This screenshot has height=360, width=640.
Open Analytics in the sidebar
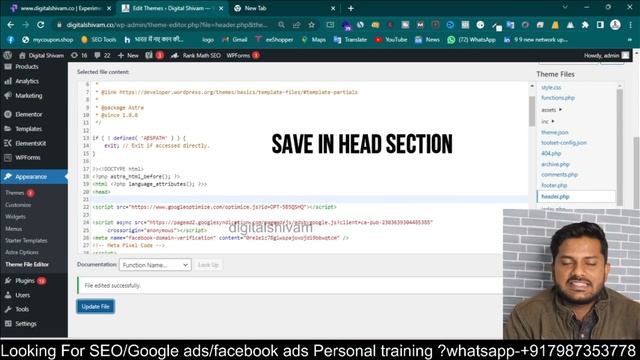[x=27, y=81]
